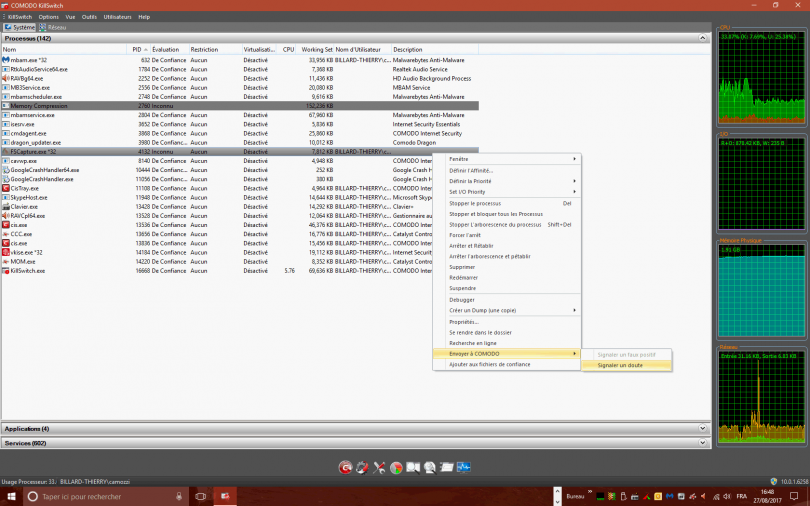Click the Clavier.exe keyboard icon
The height and width of the screenshot is (506, 810).
6,207
